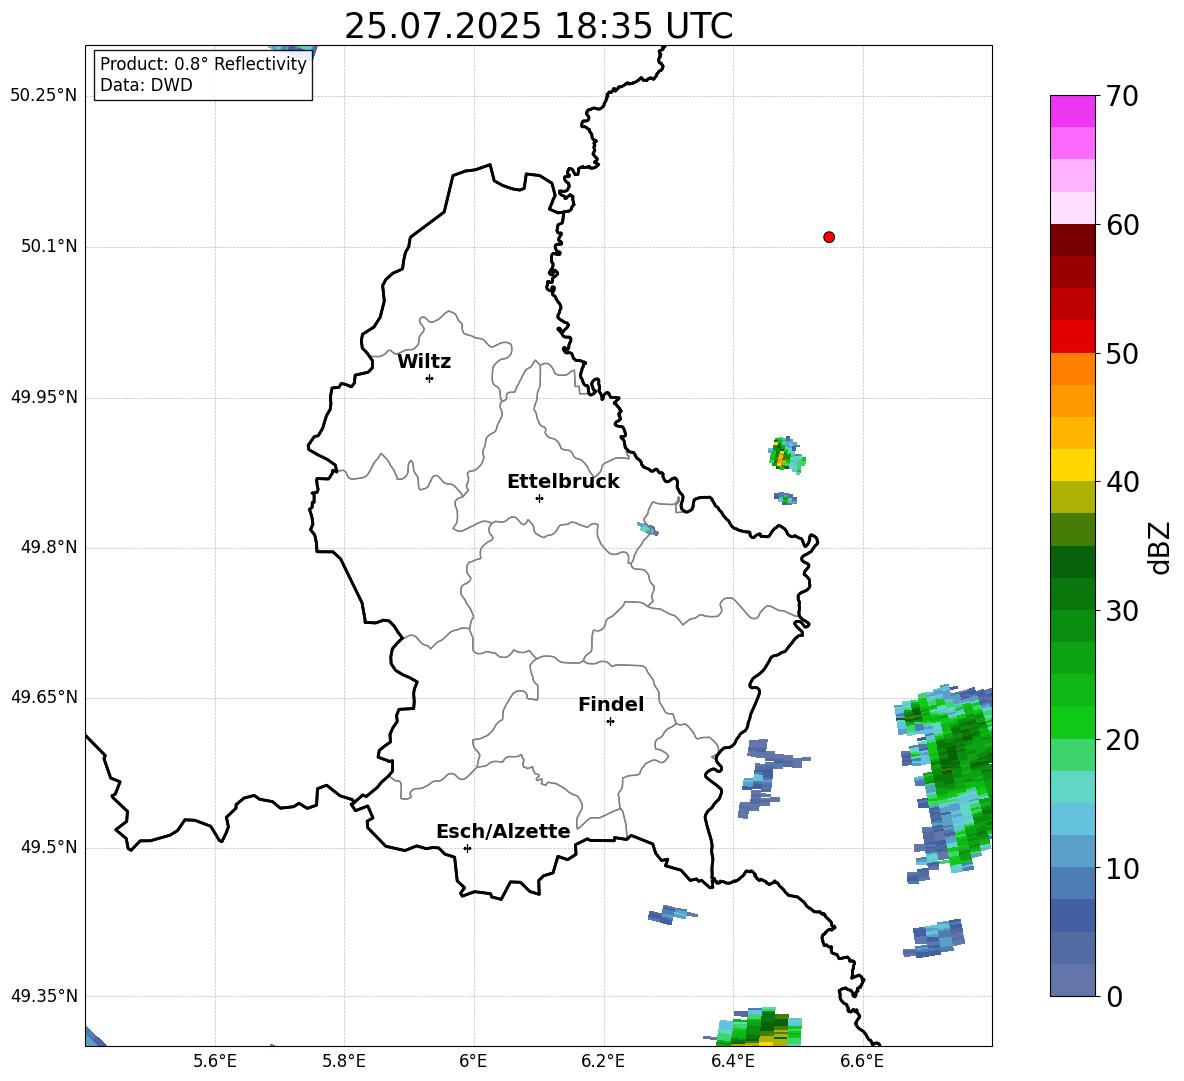Click the 20 tick on colorbar
The height and width of the screenshot is (1081, 1184).
(x=1122, y=740)
